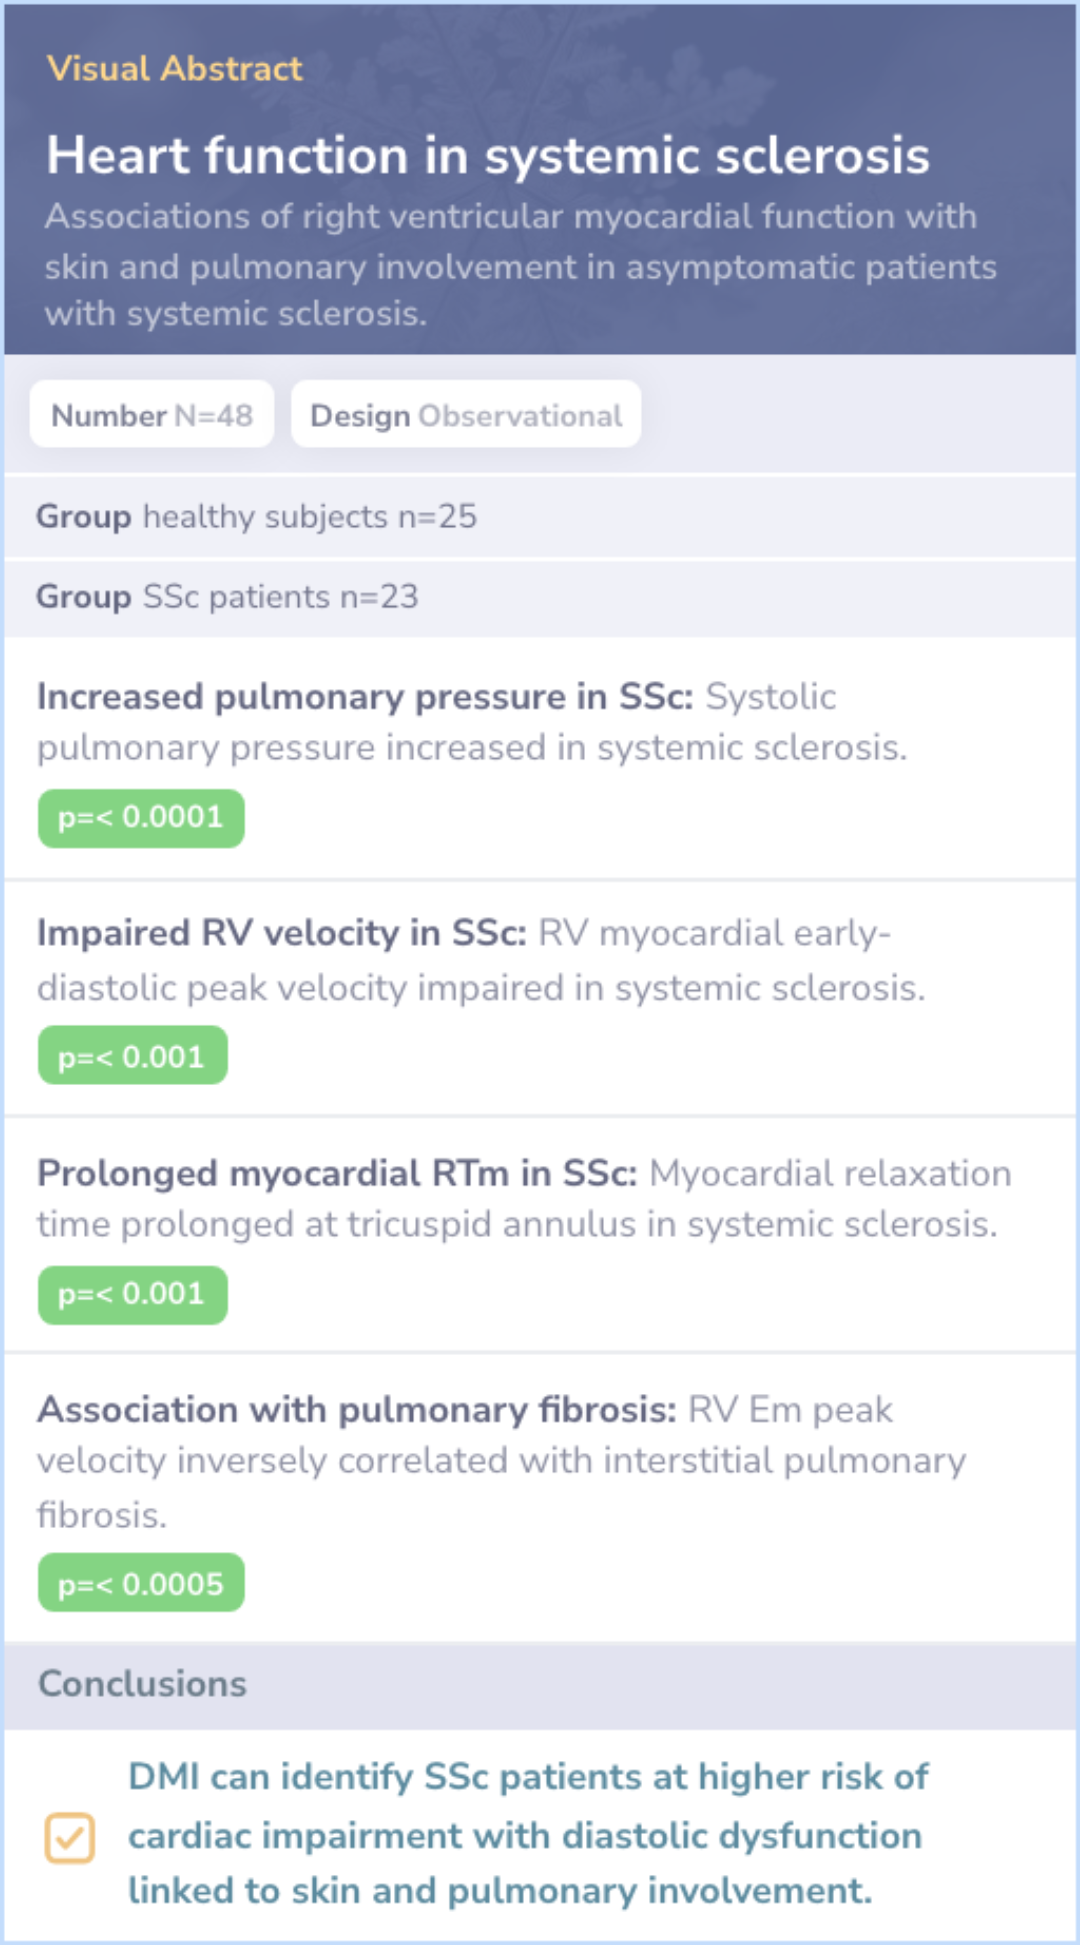1080x1945 pixels.
Task: Click the green p=< 0.0001 badge
Action: [141, 818]
